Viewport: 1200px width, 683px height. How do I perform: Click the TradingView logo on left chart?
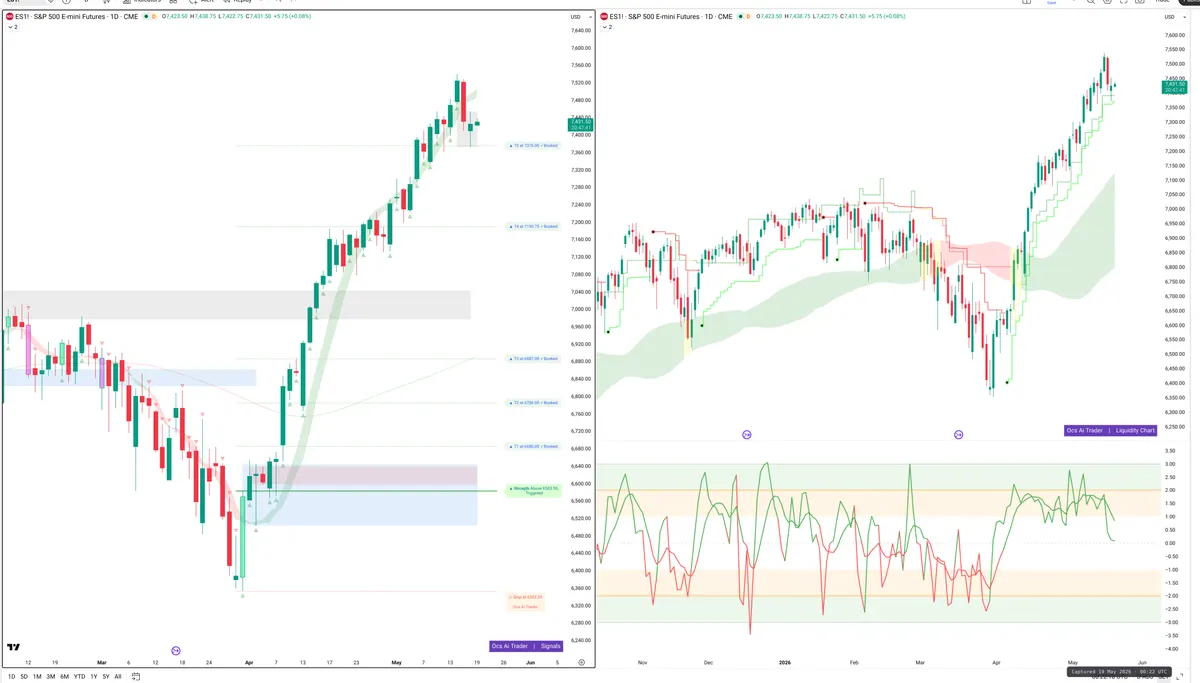click(x=14, y=647)
